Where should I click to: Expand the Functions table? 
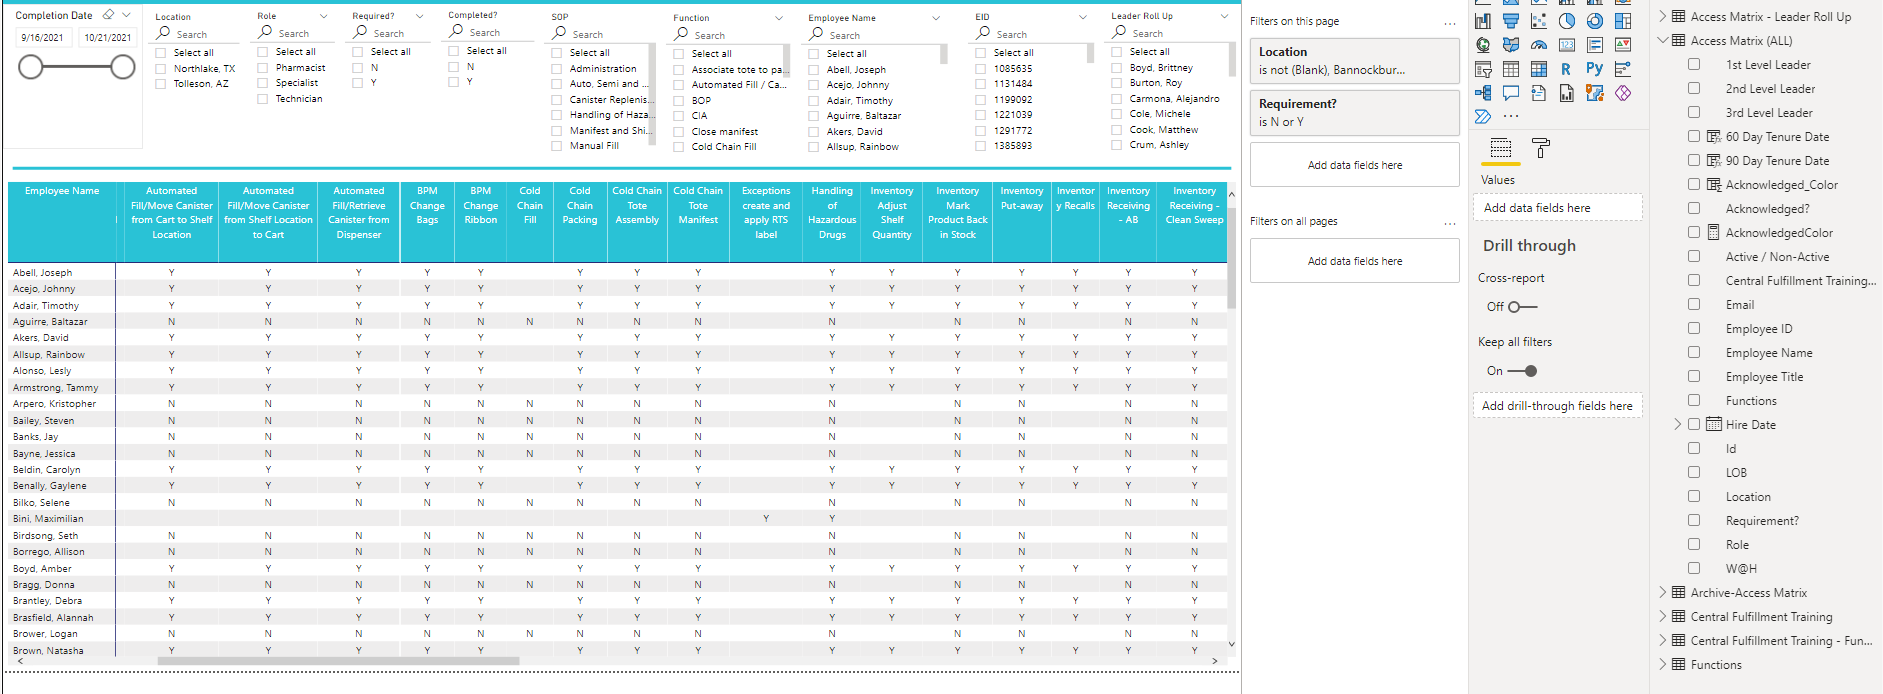tap(1663, 664)
